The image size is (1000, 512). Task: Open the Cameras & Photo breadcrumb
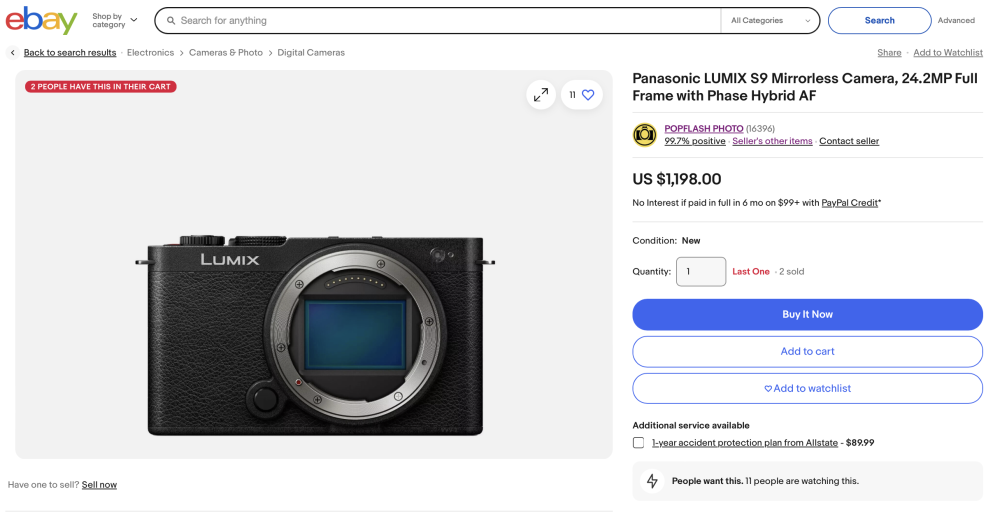226,53
